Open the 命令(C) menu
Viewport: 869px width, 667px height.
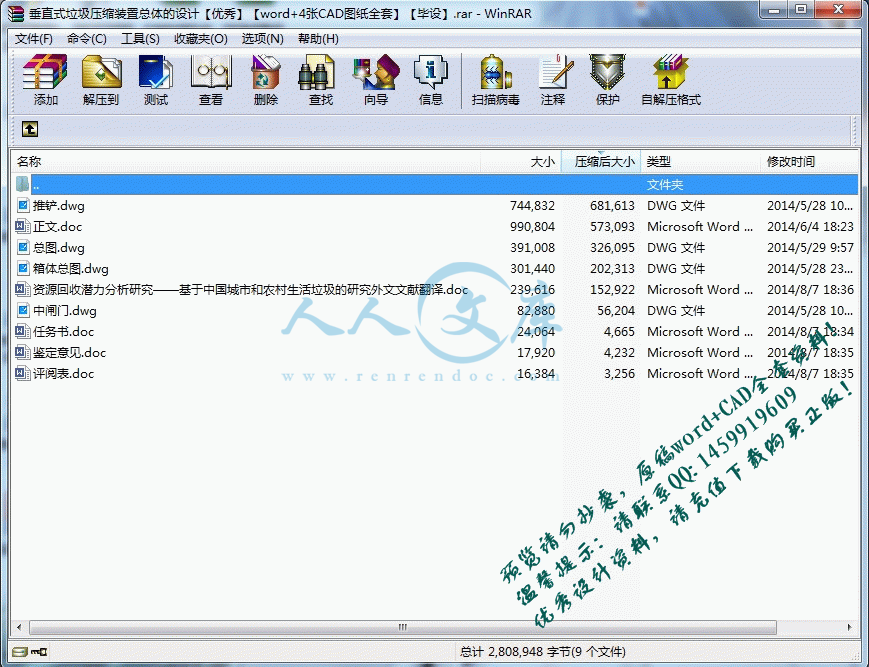click(x=86, y=39)
